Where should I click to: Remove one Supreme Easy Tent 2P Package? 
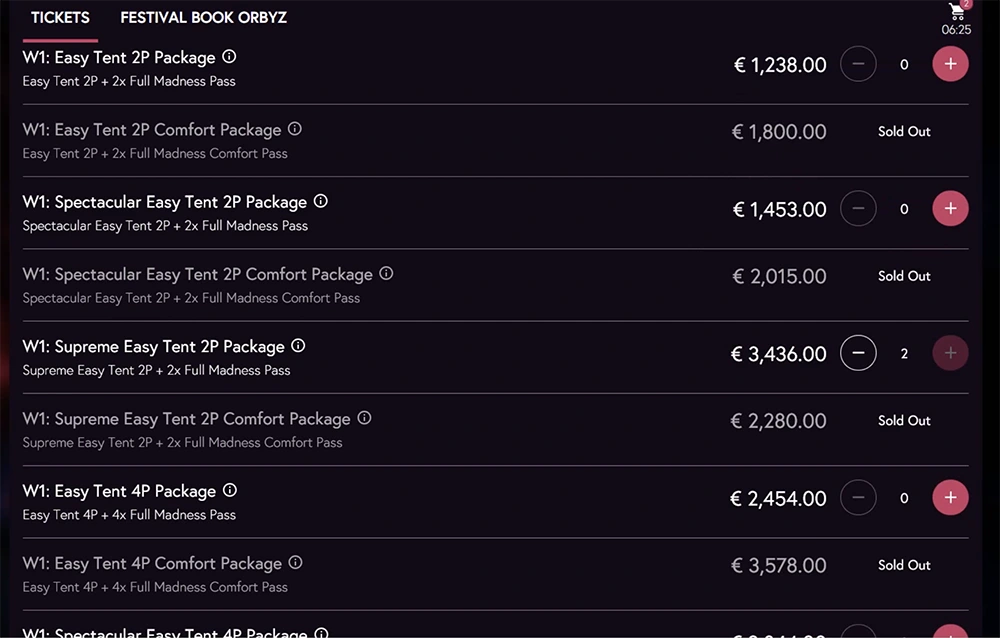(858, 354)
